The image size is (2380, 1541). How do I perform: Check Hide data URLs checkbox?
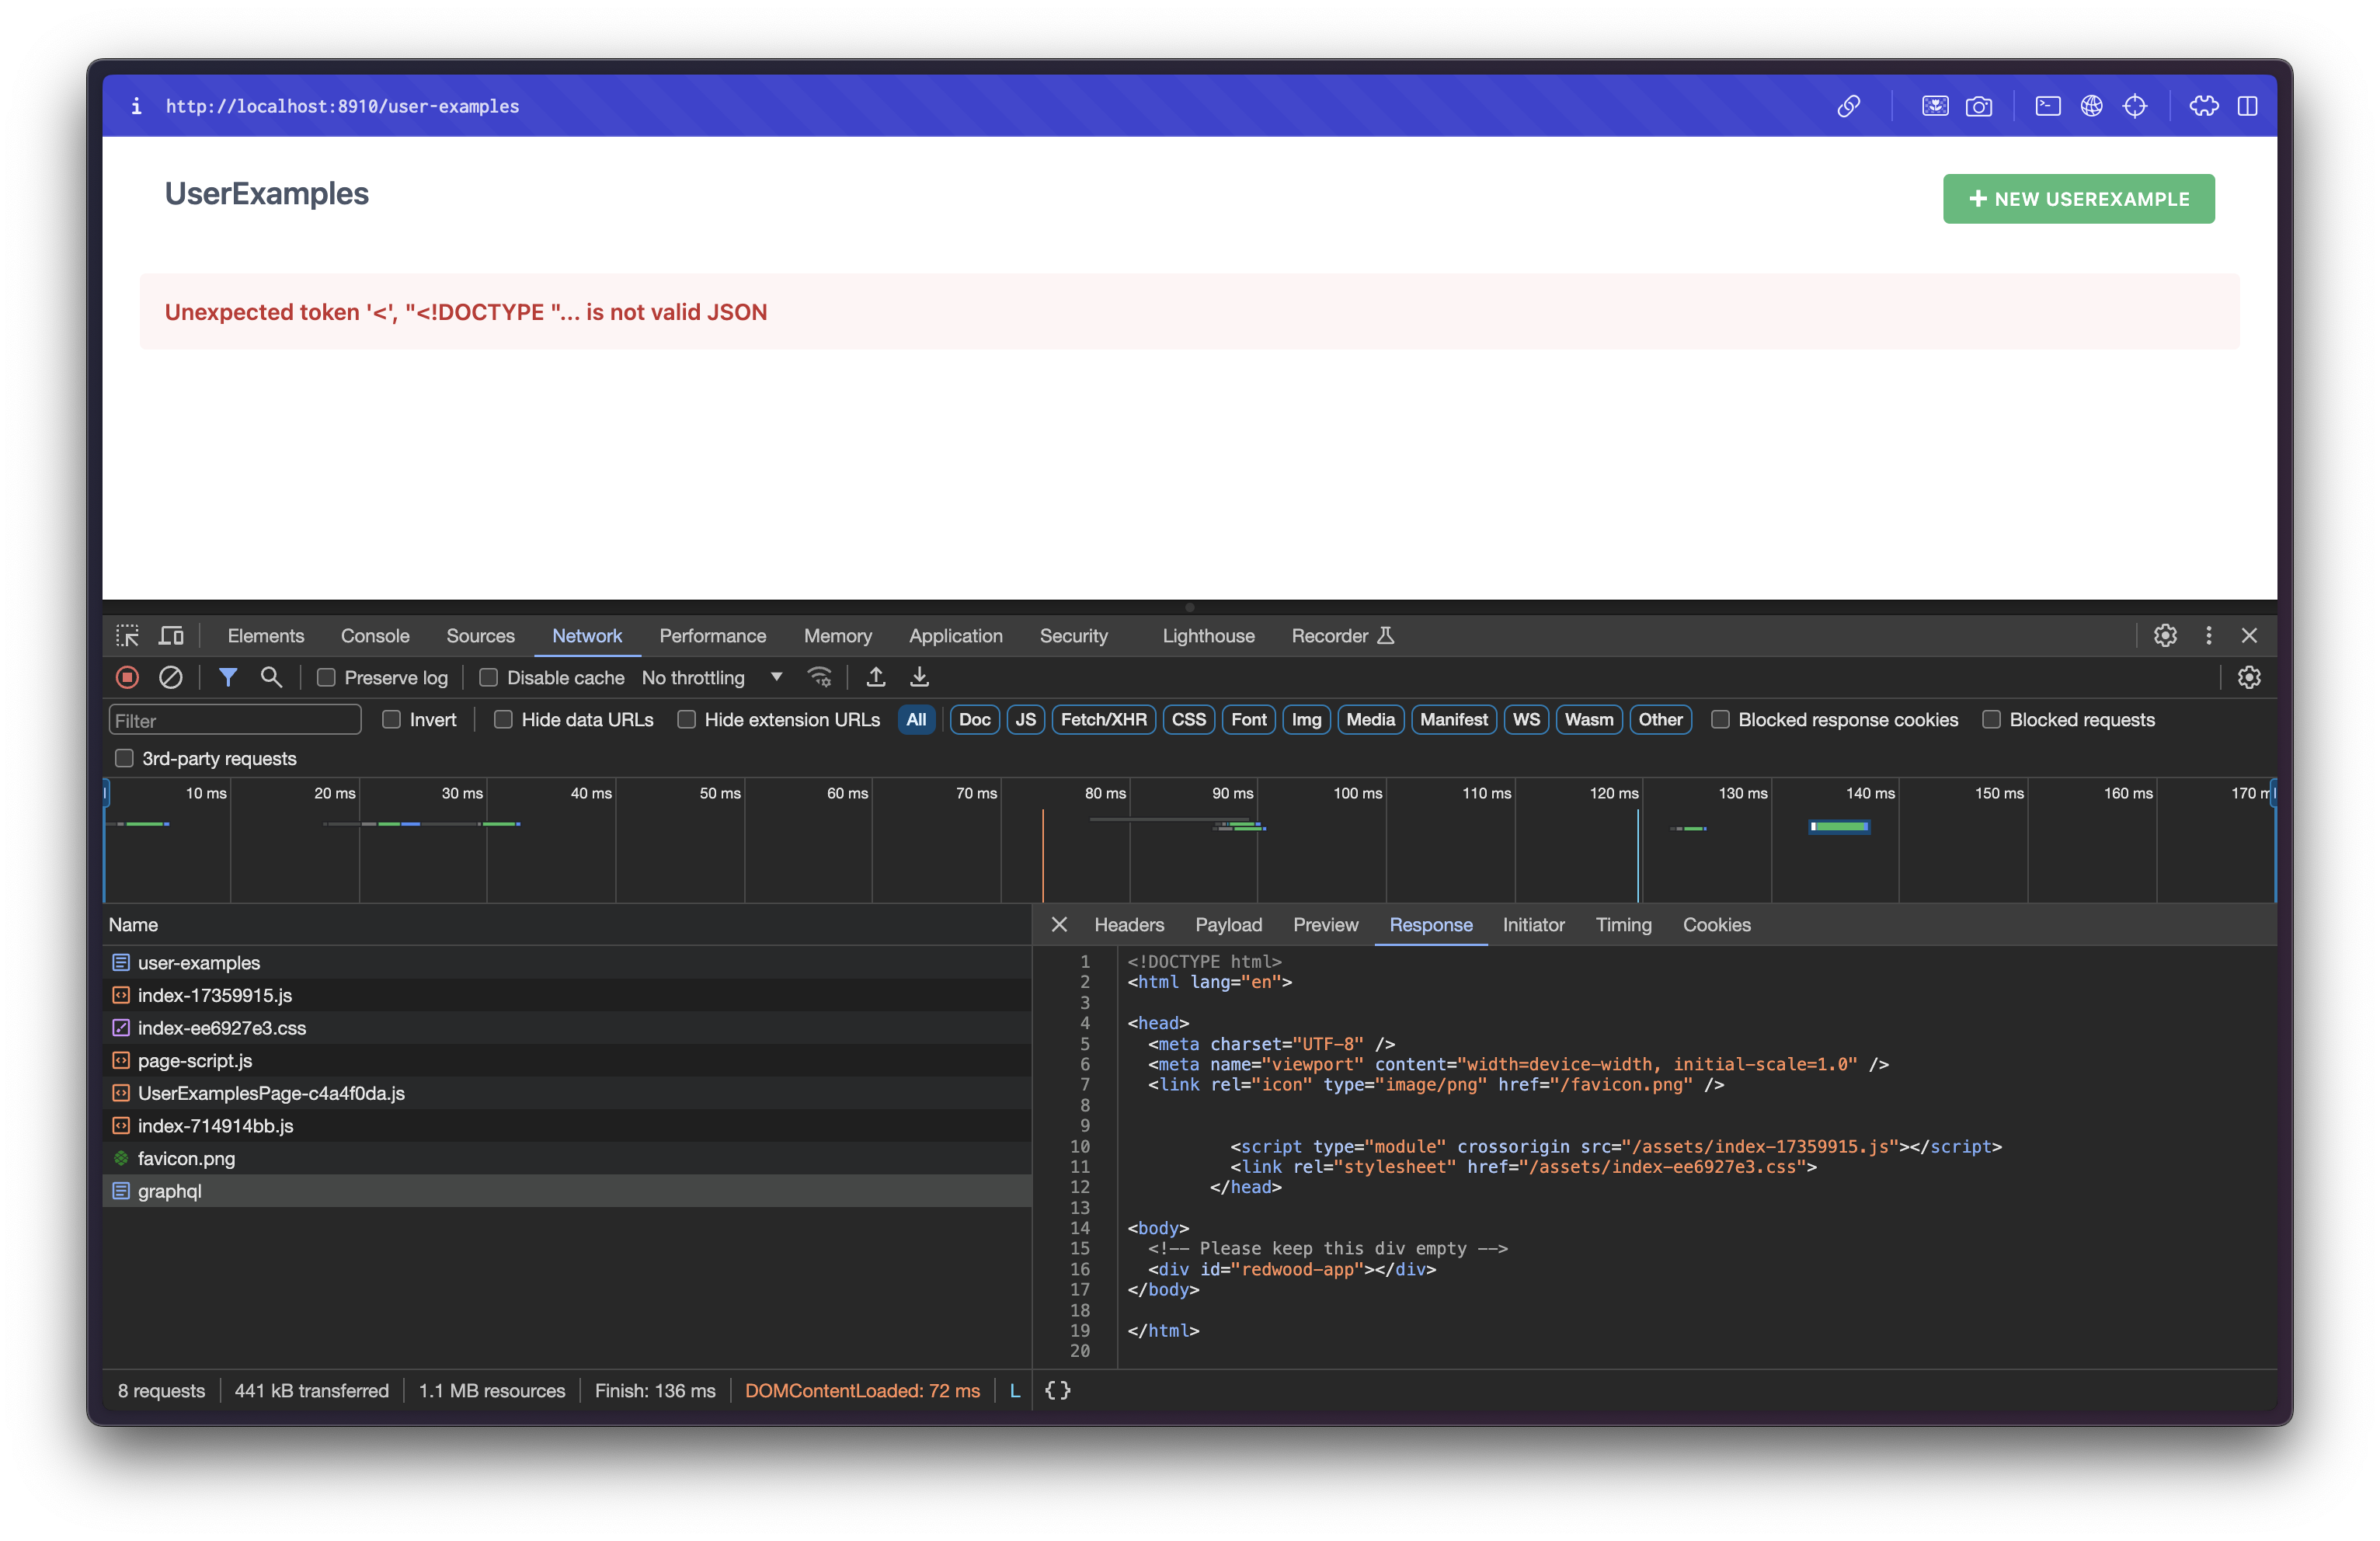coord(503,720)
